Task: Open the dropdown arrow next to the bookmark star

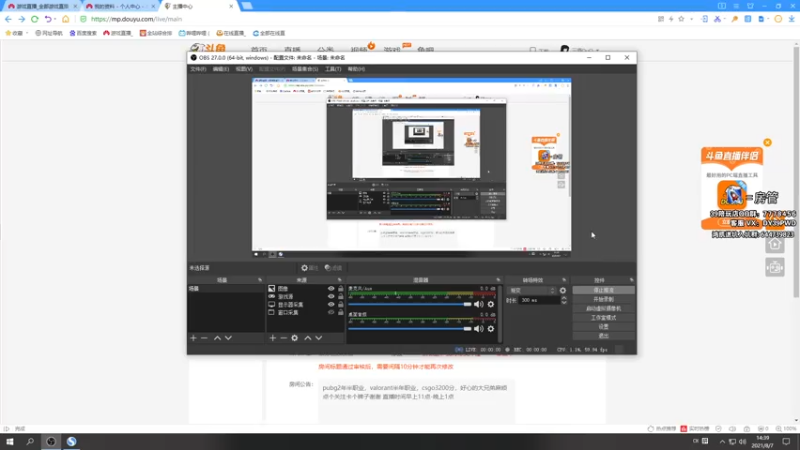Action: pos(691,19)
